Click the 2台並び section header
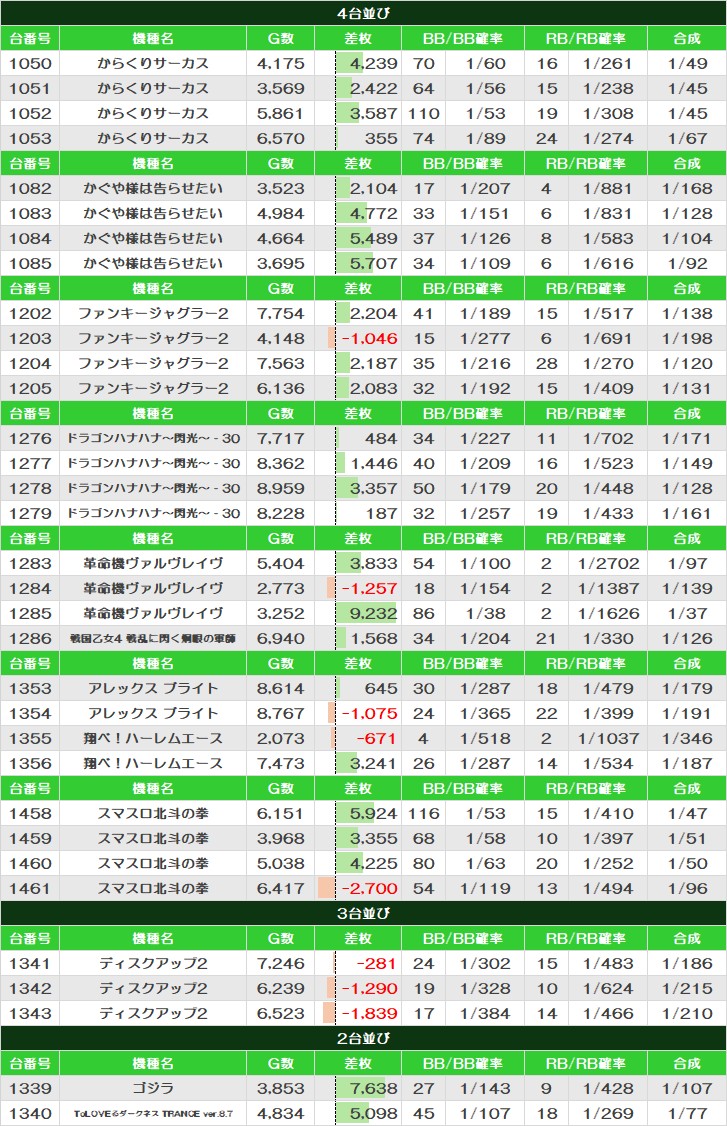 [x=364, y=1038]
